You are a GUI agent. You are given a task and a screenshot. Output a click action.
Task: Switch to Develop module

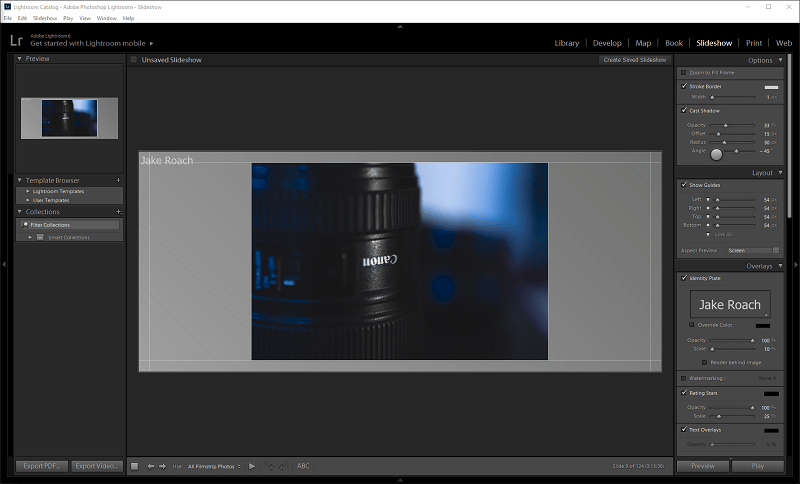[x=607, y=43]
